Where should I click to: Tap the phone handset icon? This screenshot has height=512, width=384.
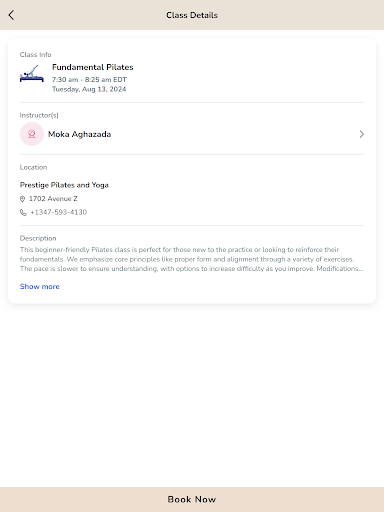click(23, 212)
